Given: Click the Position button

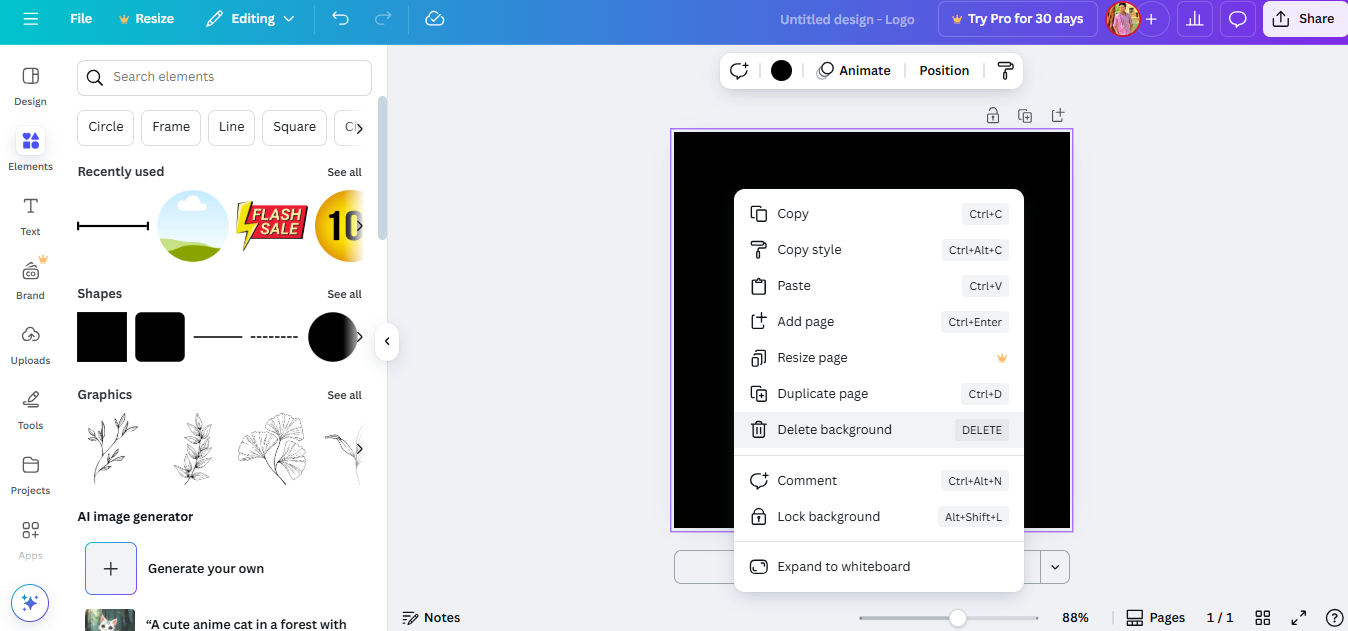Looking at the screenshot, I should pos(944,70).
